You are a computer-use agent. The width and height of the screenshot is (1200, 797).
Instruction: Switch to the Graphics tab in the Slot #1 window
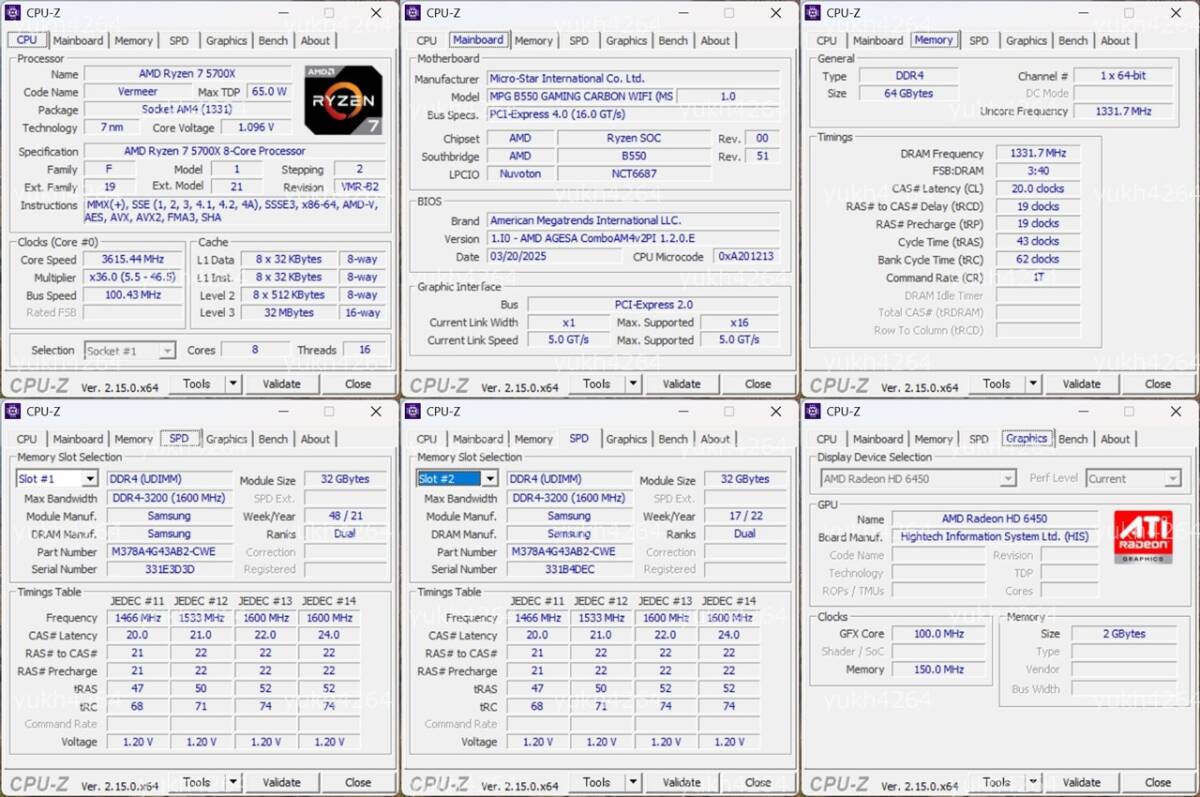(x=227, y=439)
